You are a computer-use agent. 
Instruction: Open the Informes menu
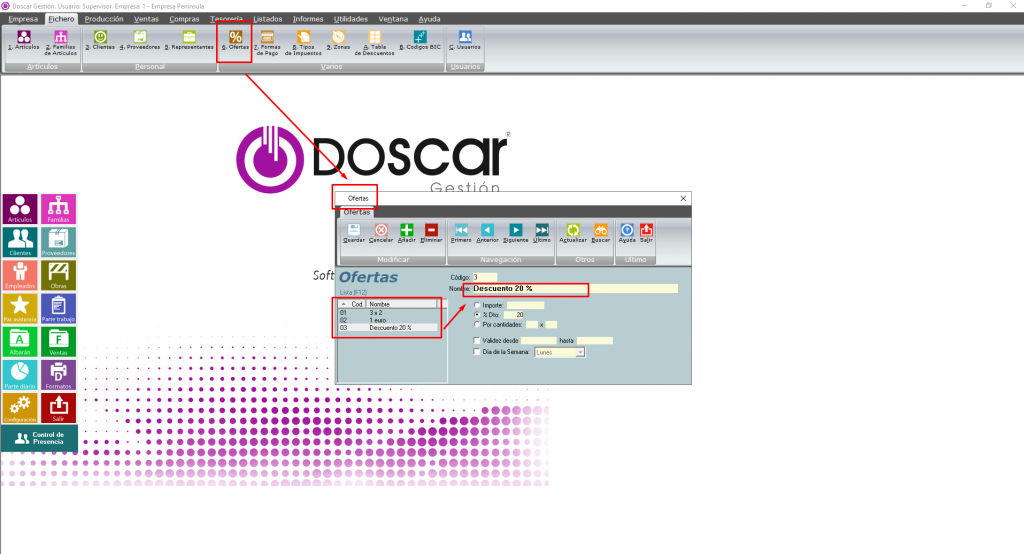[308, 19]
